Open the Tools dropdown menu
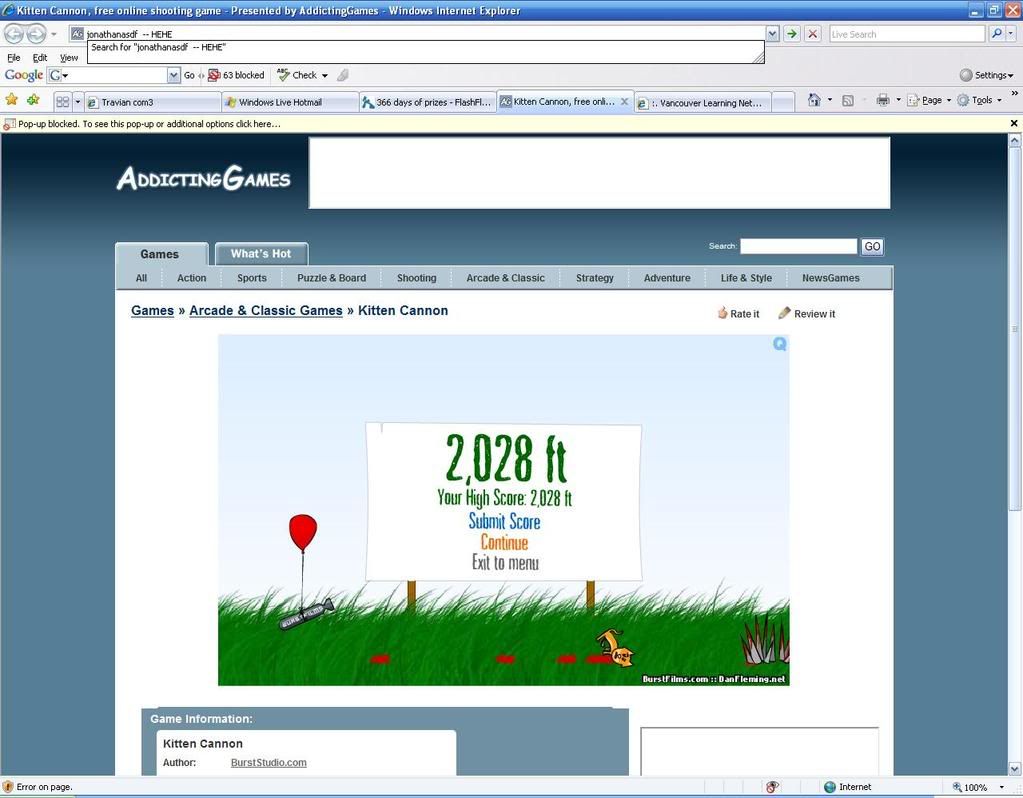1023x798 pixels. (980, 100)
